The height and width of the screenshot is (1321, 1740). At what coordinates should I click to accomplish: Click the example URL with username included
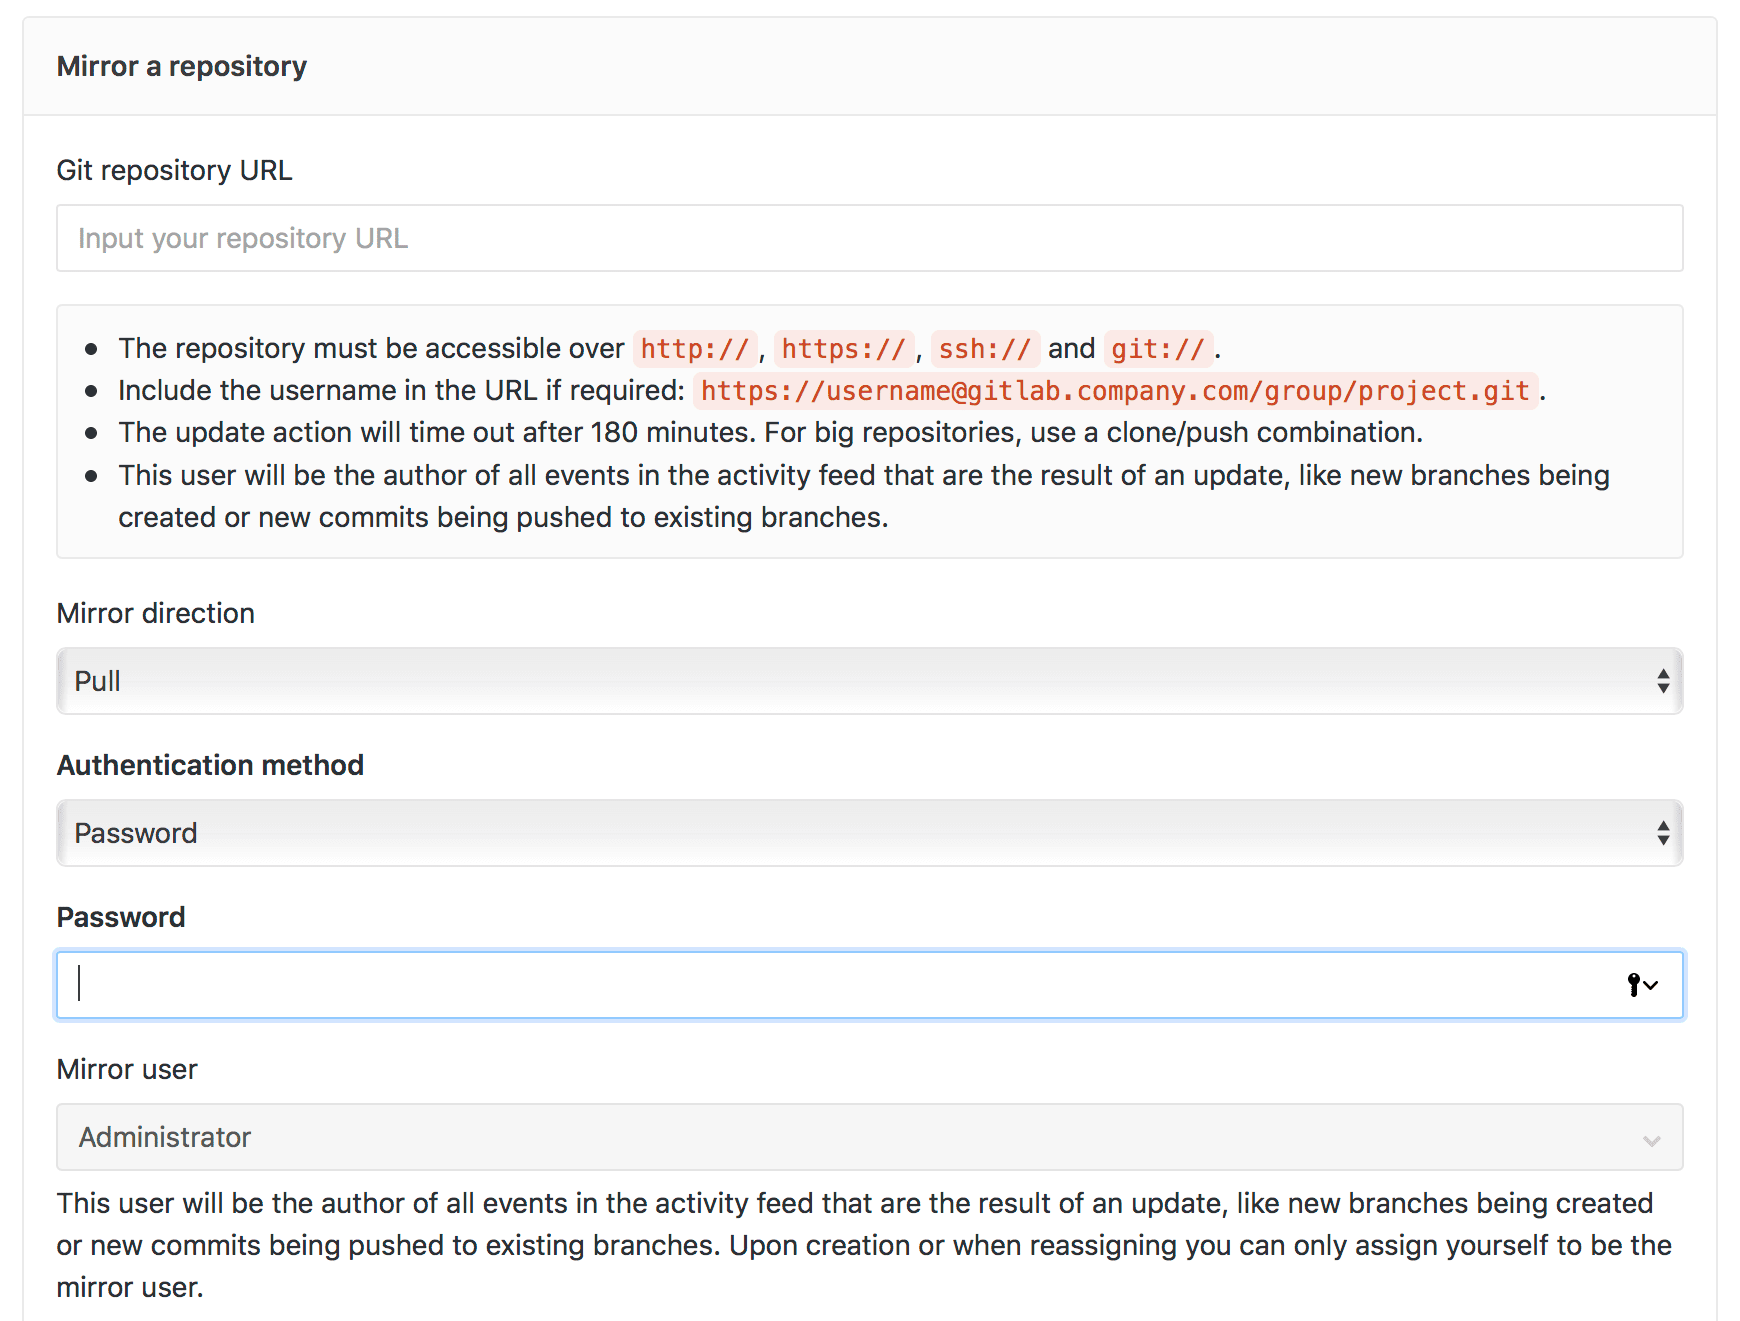(x=1115, y=391)
